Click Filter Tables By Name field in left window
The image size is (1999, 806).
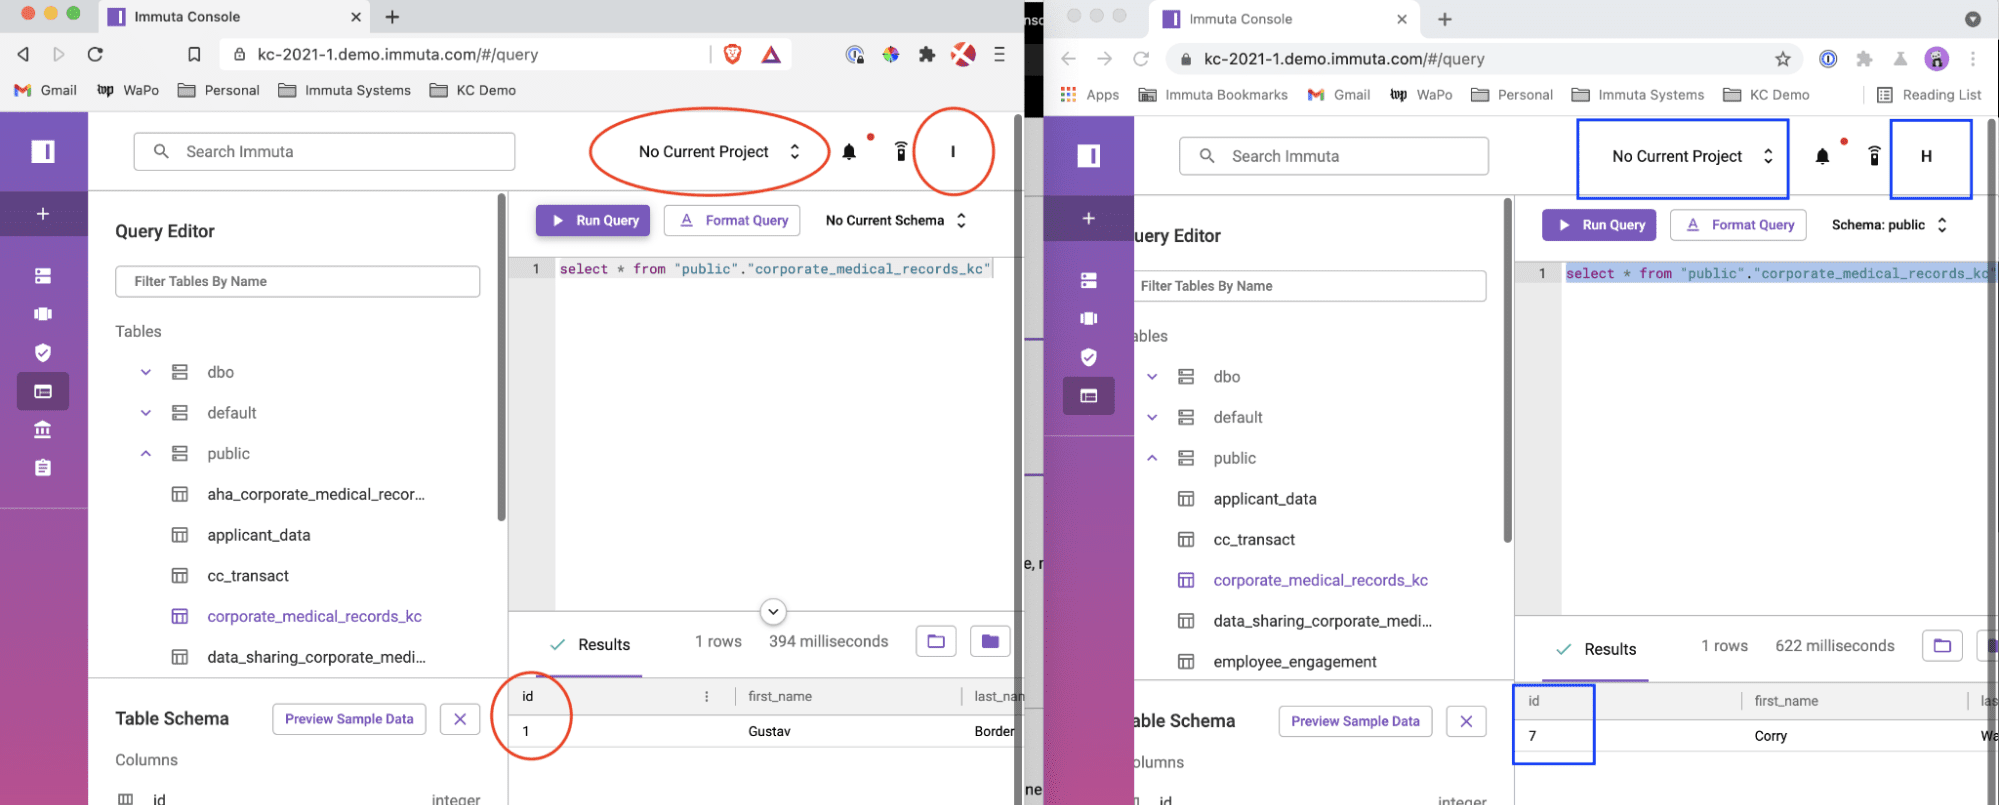click(x=298, y=282)
